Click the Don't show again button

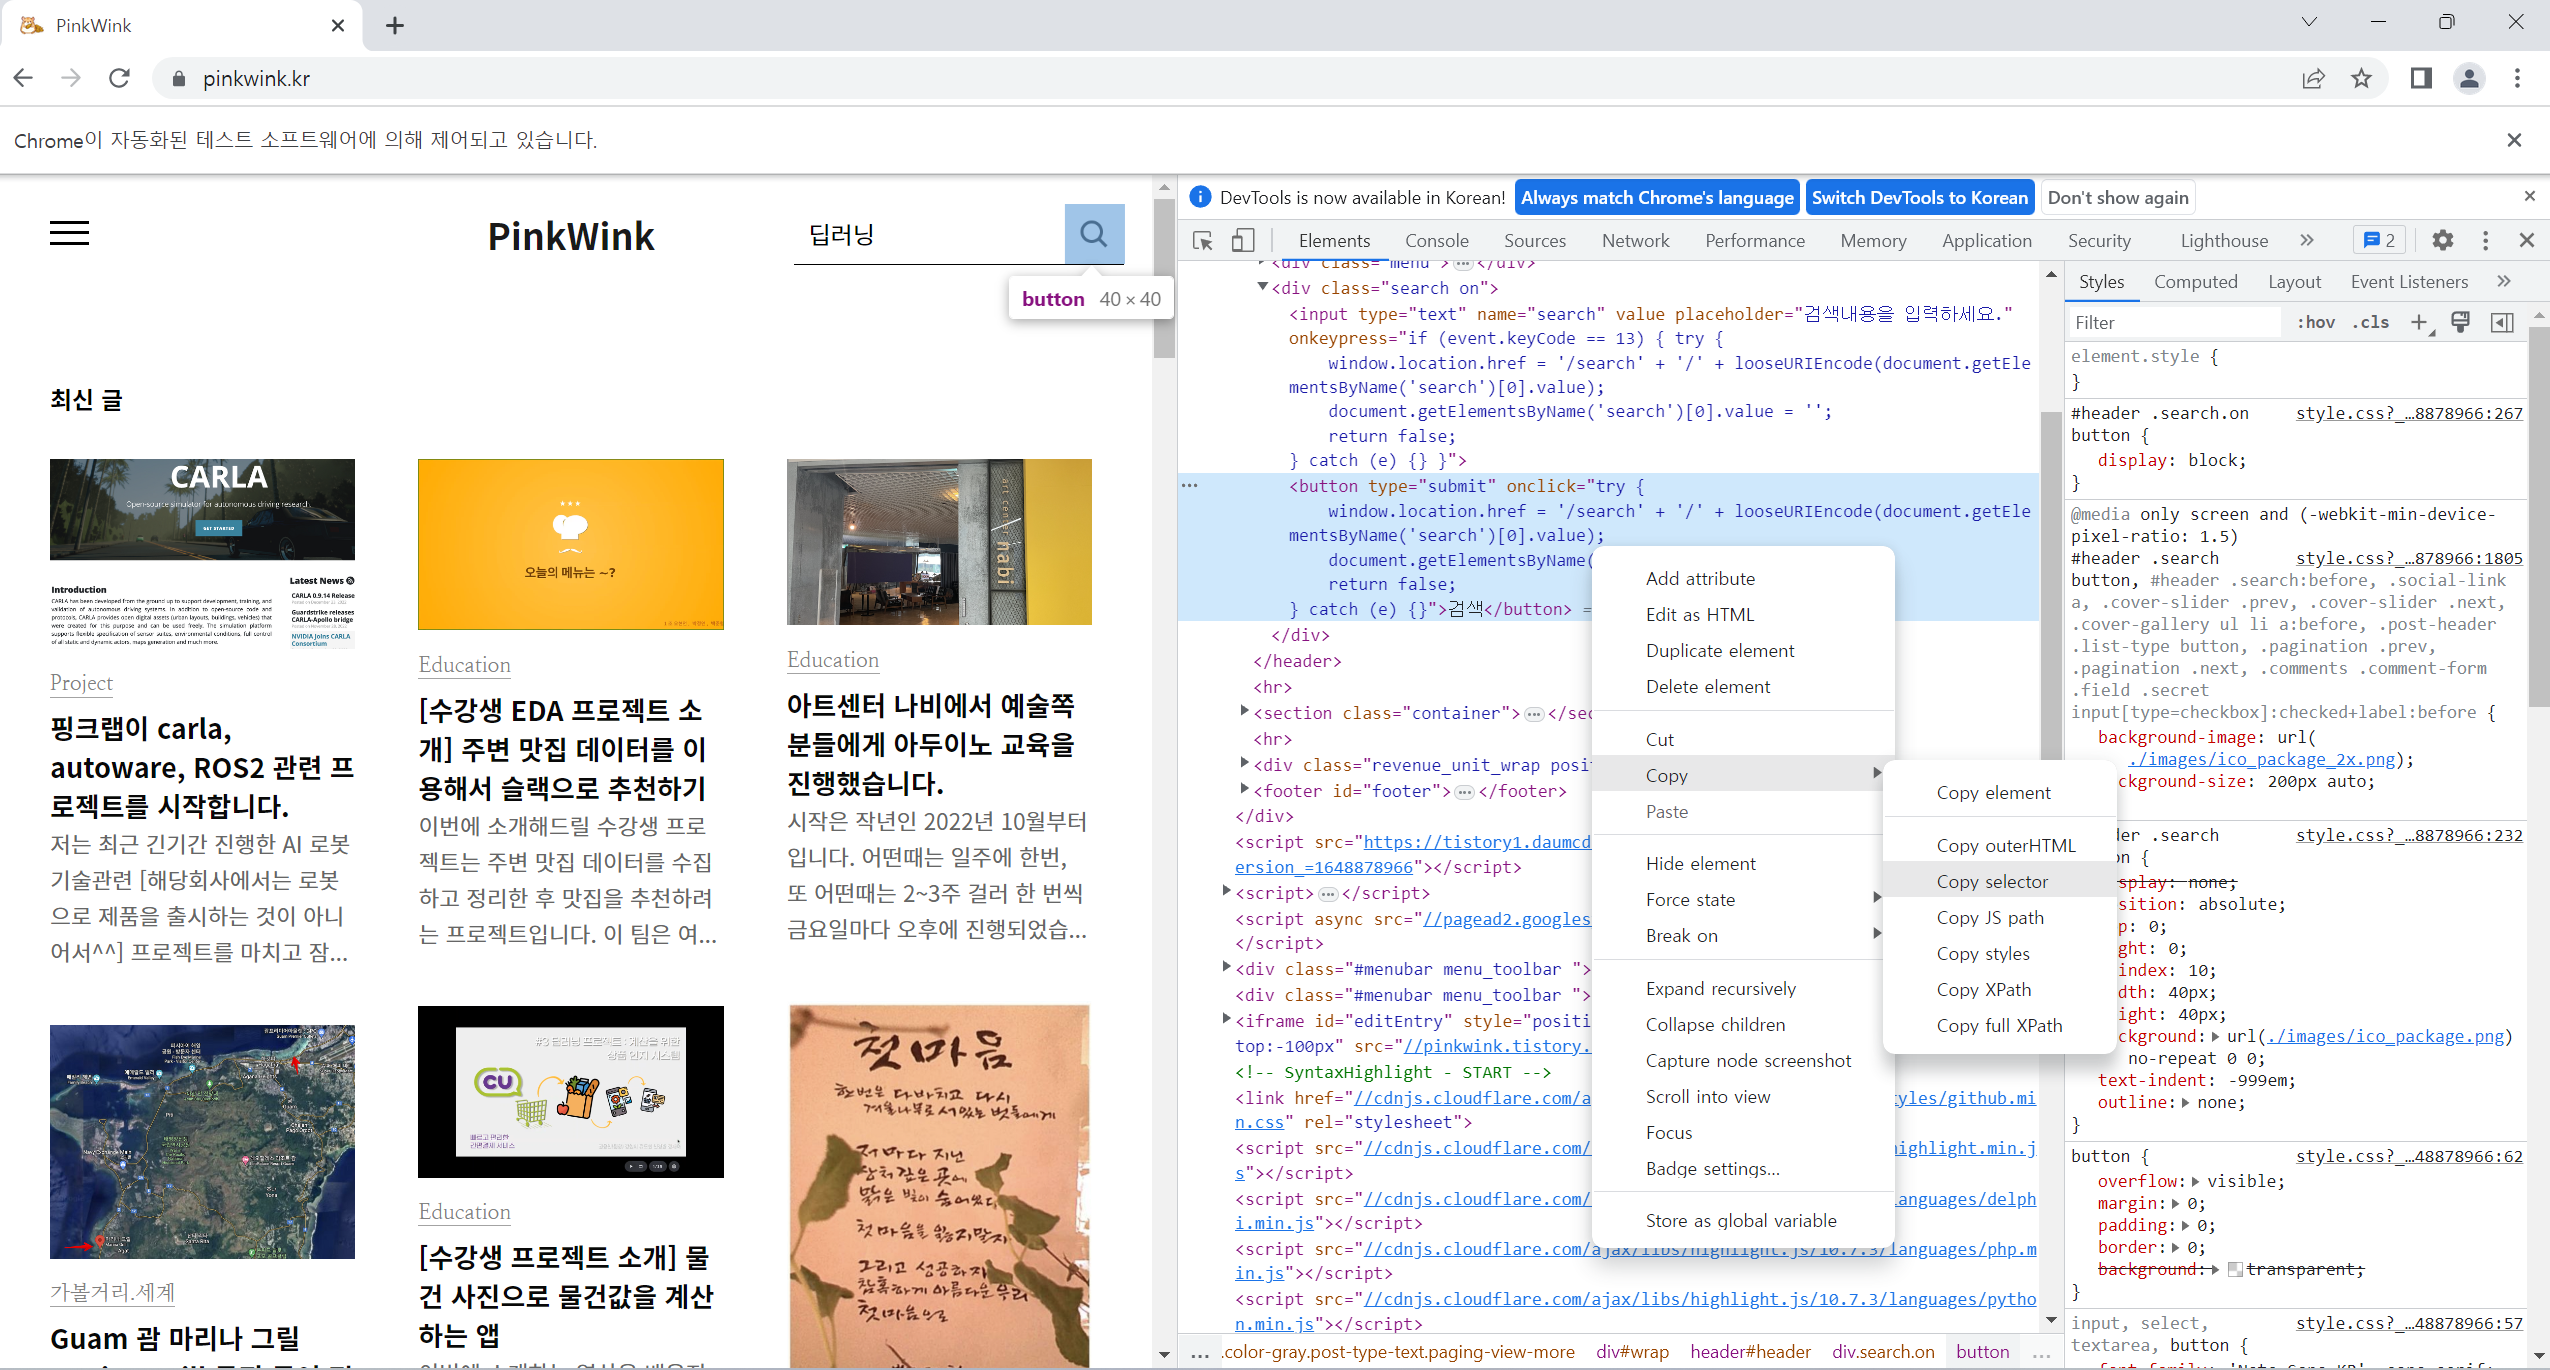pos(2118,197)
